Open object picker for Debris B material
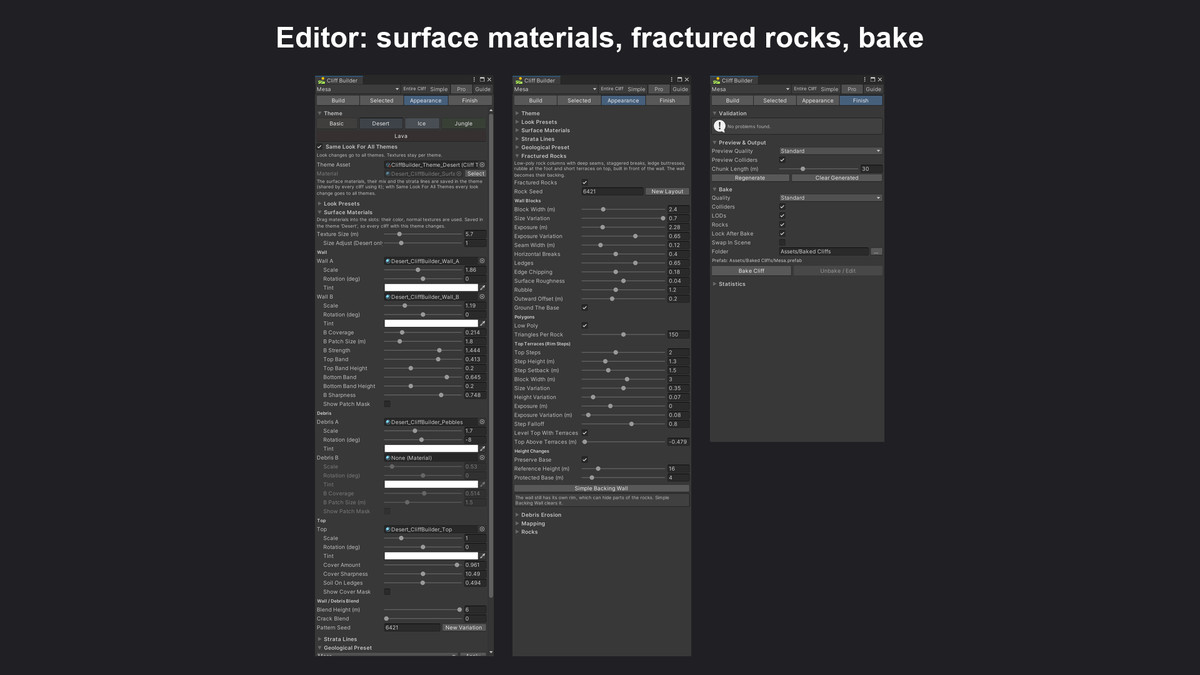The height and width of the screenshot is (675, 1200). coord(482,458)
